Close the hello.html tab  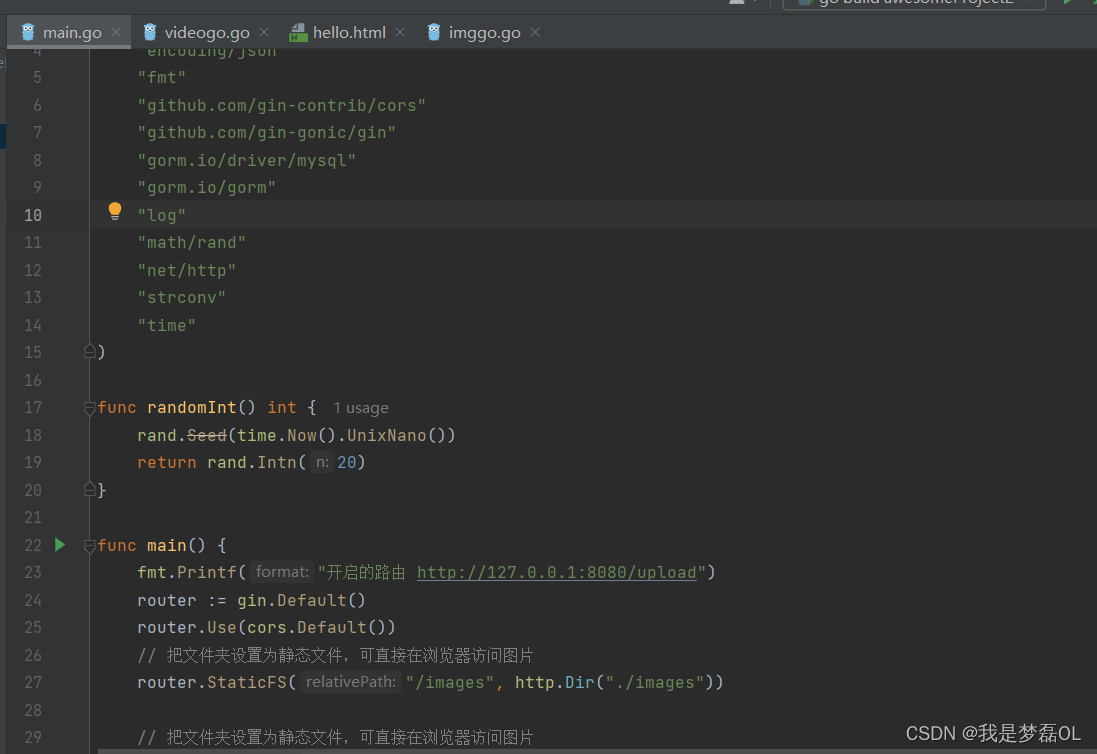(399, 32)
